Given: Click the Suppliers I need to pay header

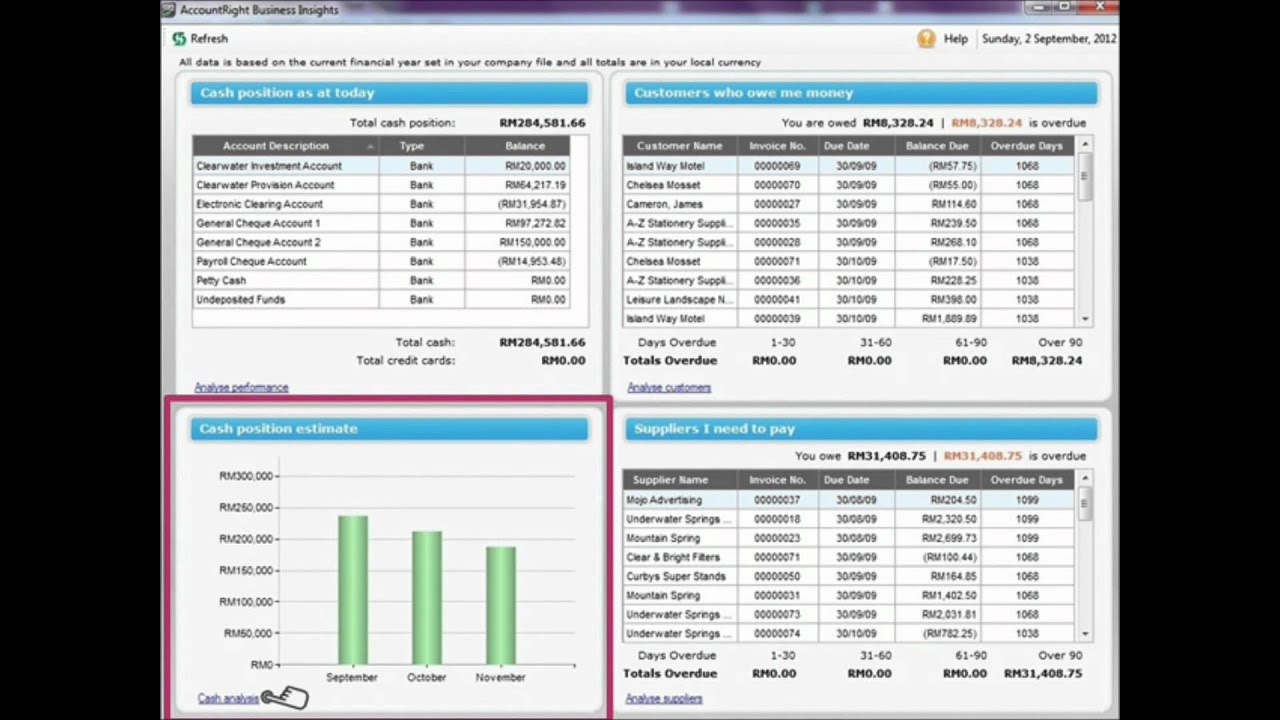Looking at the screenshot, I should pos(861,428).
